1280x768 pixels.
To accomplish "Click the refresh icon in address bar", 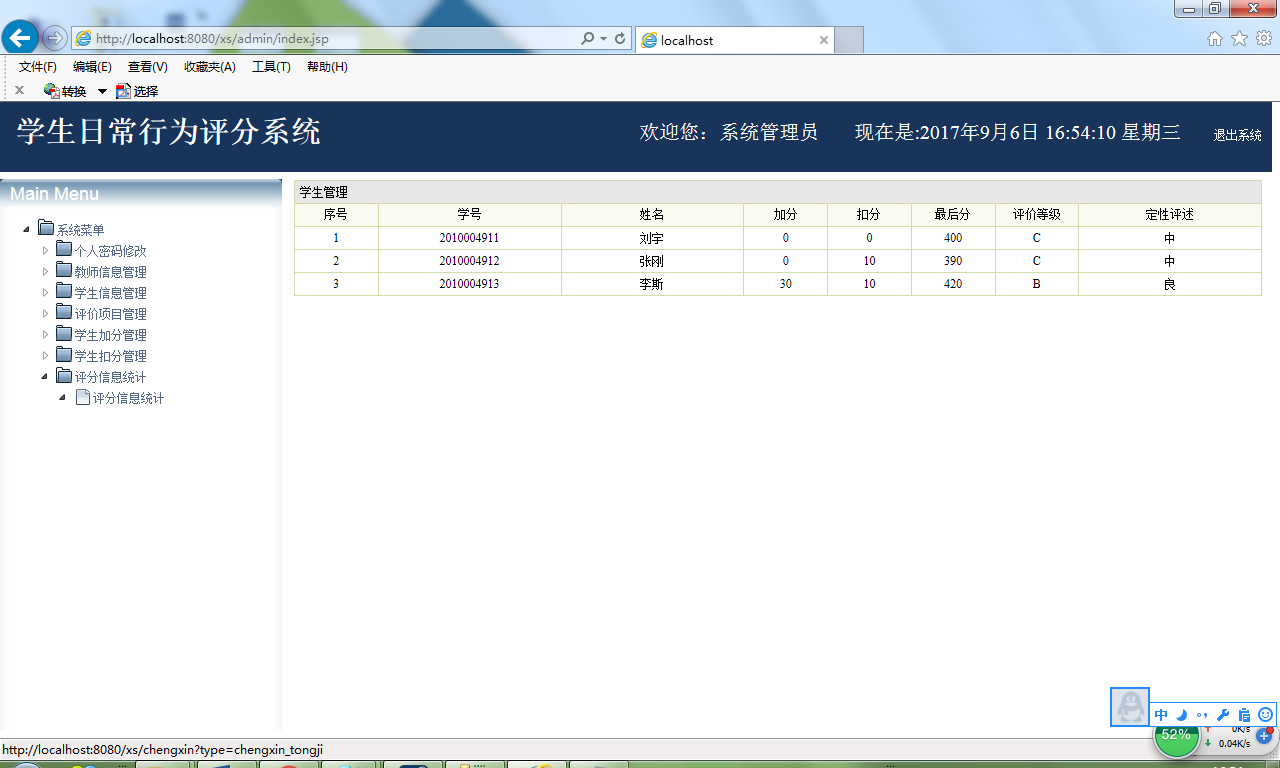I will tap(620, 39).
